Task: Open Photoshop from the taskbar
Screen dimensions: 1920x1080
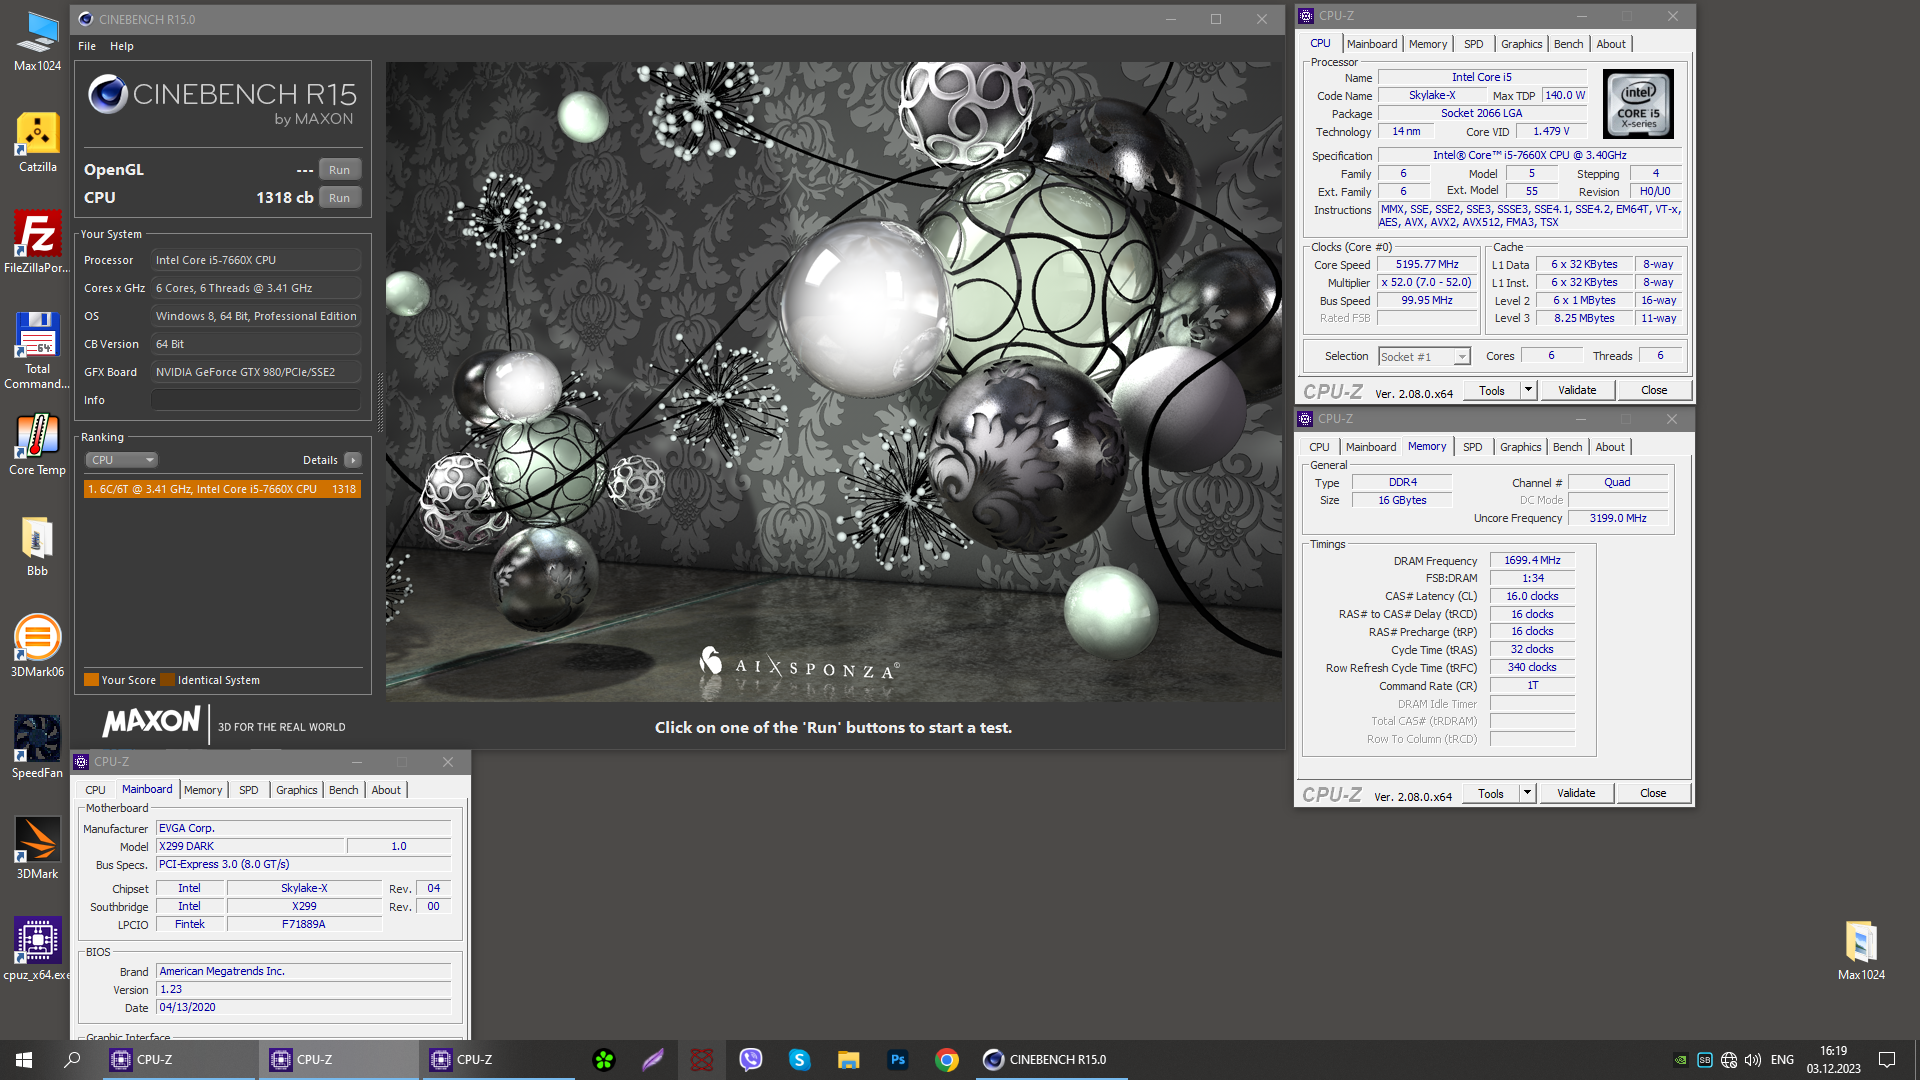Action: 897,1060
